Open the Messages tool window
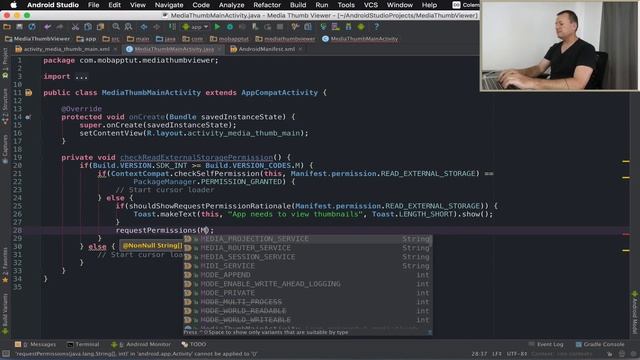 click(36, 344)
